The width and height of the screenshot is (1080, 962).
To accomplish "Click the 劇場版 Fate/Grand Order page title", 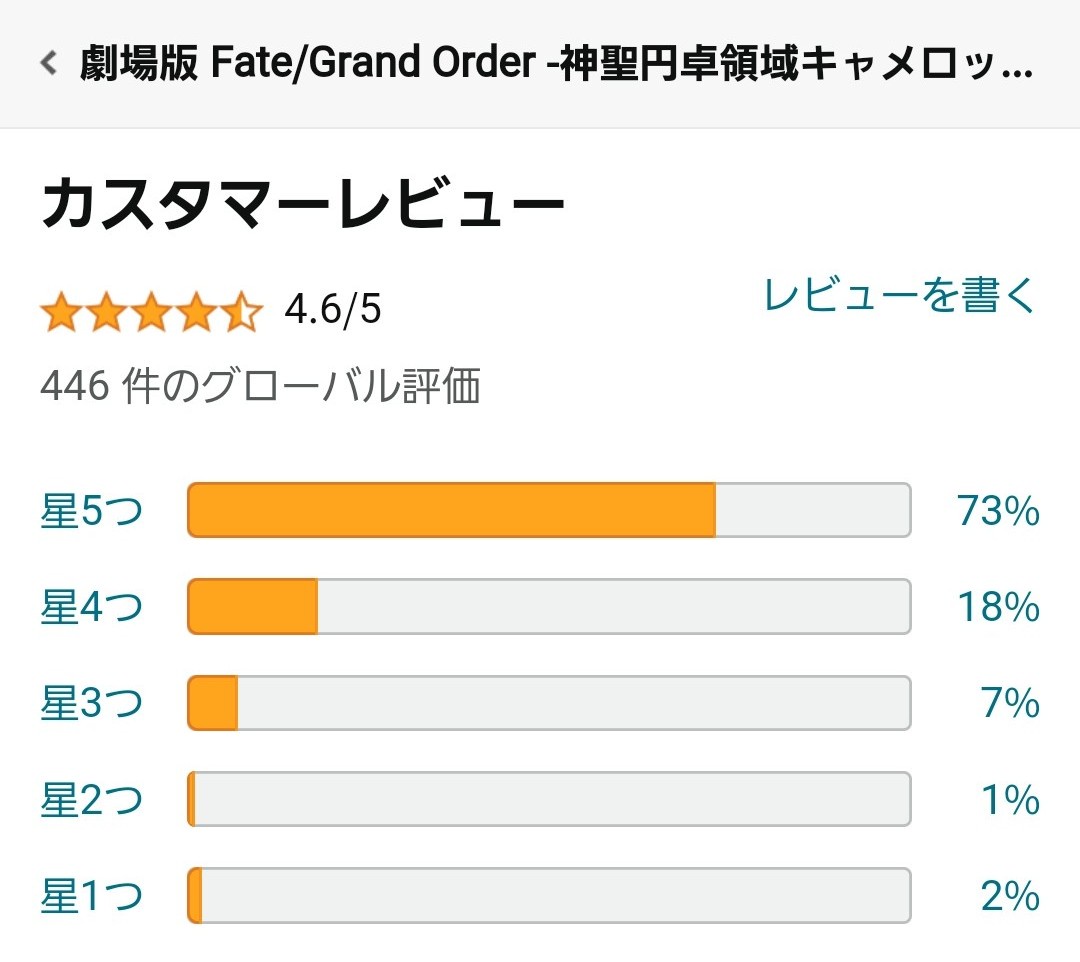I will tap(557, 63).
